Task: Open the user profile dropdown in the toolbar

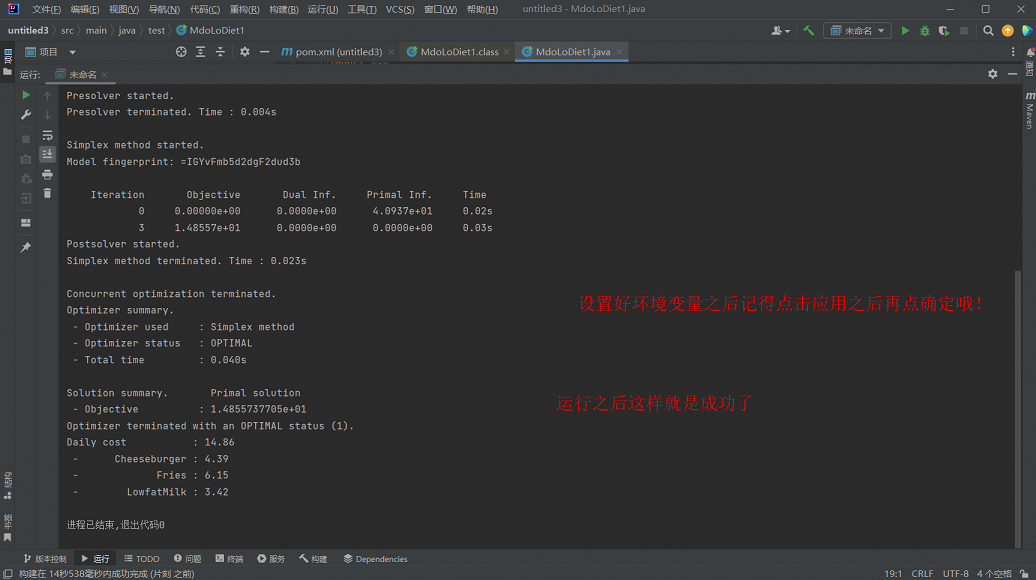Action: pyautogui.click(x=779, y=30)
